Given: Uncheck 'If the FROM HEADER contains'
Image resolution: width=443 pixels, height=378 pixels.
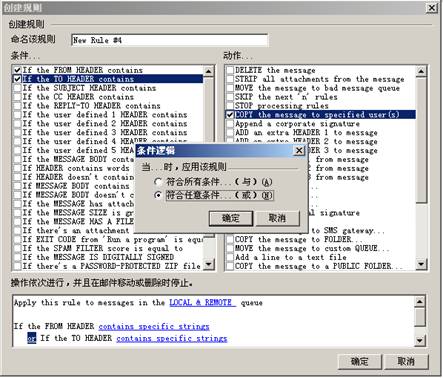Looking at the screenshot, I should click(17, 70).
